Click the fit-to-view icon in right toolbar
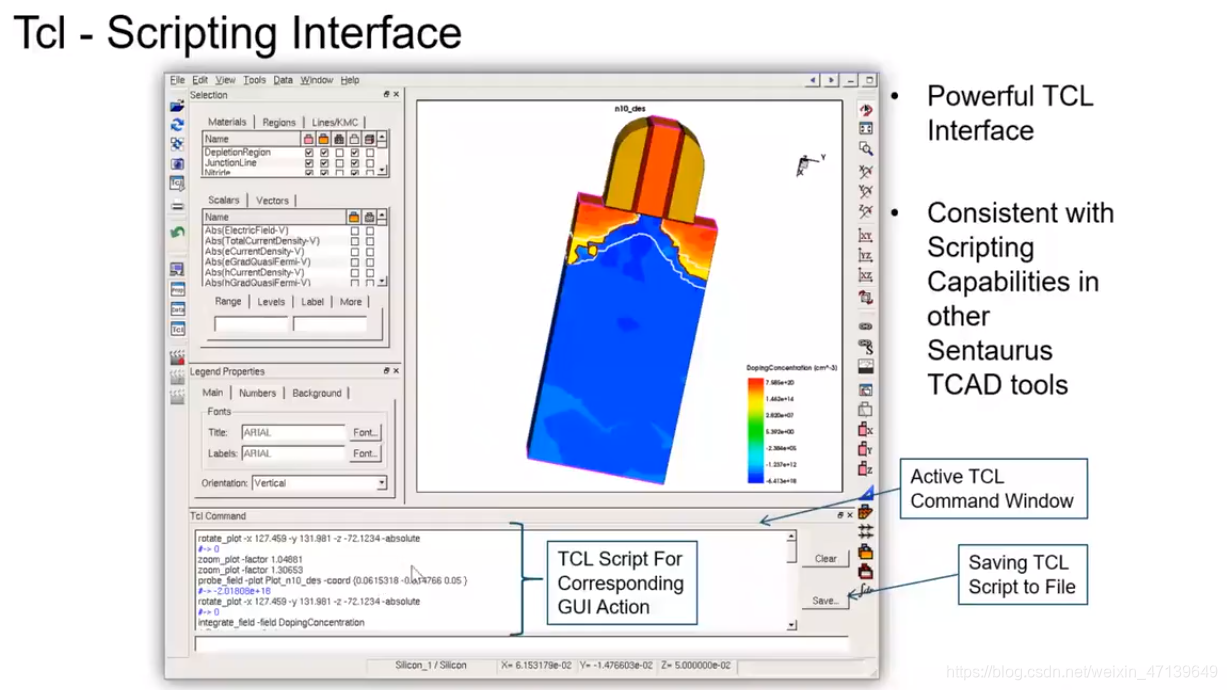 coord(866,129)
